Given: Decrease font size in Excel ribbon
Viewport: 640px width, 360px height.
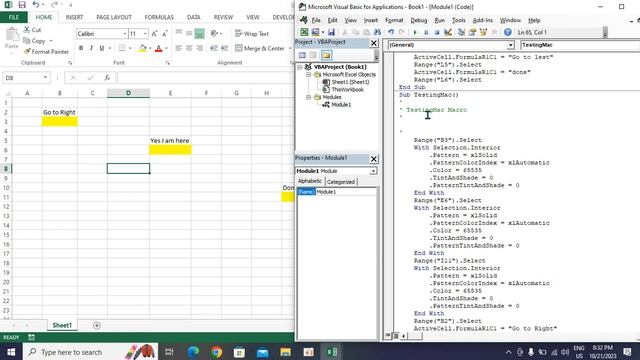Looking at the screenshot, I should click(164, 34).
